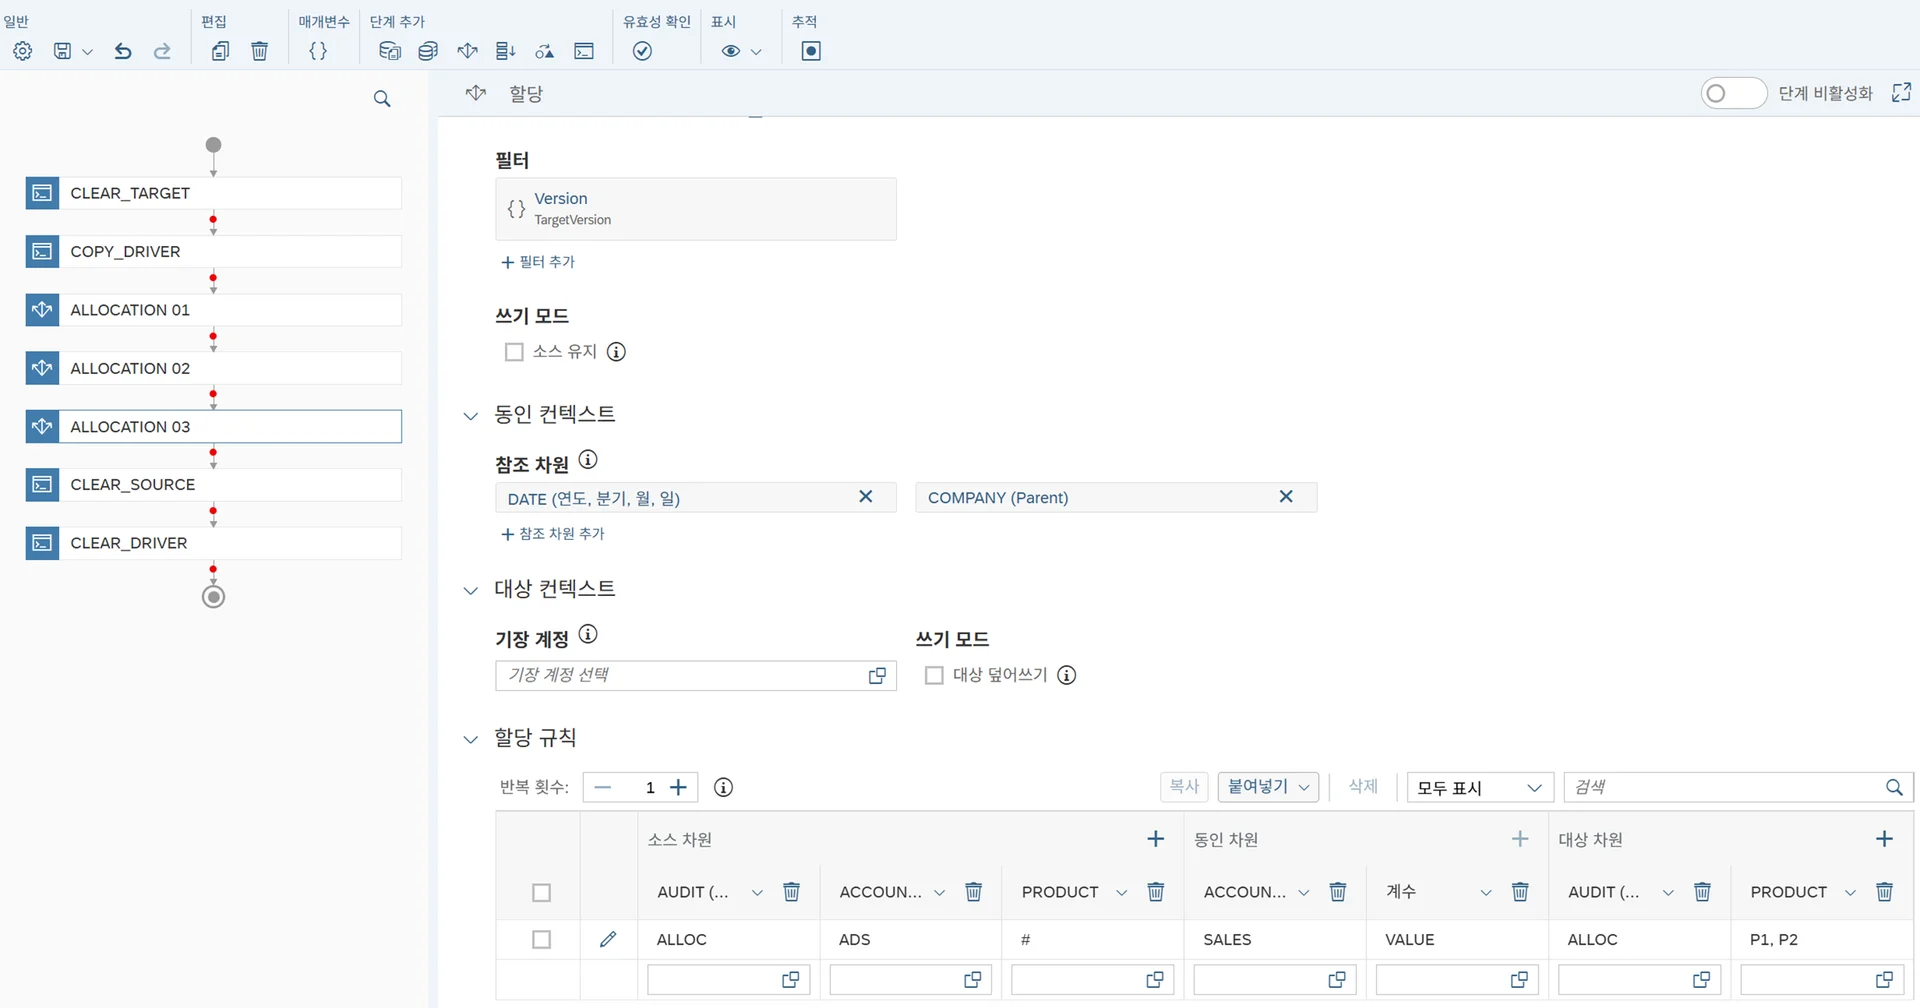The width and height of the screenshot is (1920, 1008).
Task: Click the 필터 추가 link
Action: [538, 262]
